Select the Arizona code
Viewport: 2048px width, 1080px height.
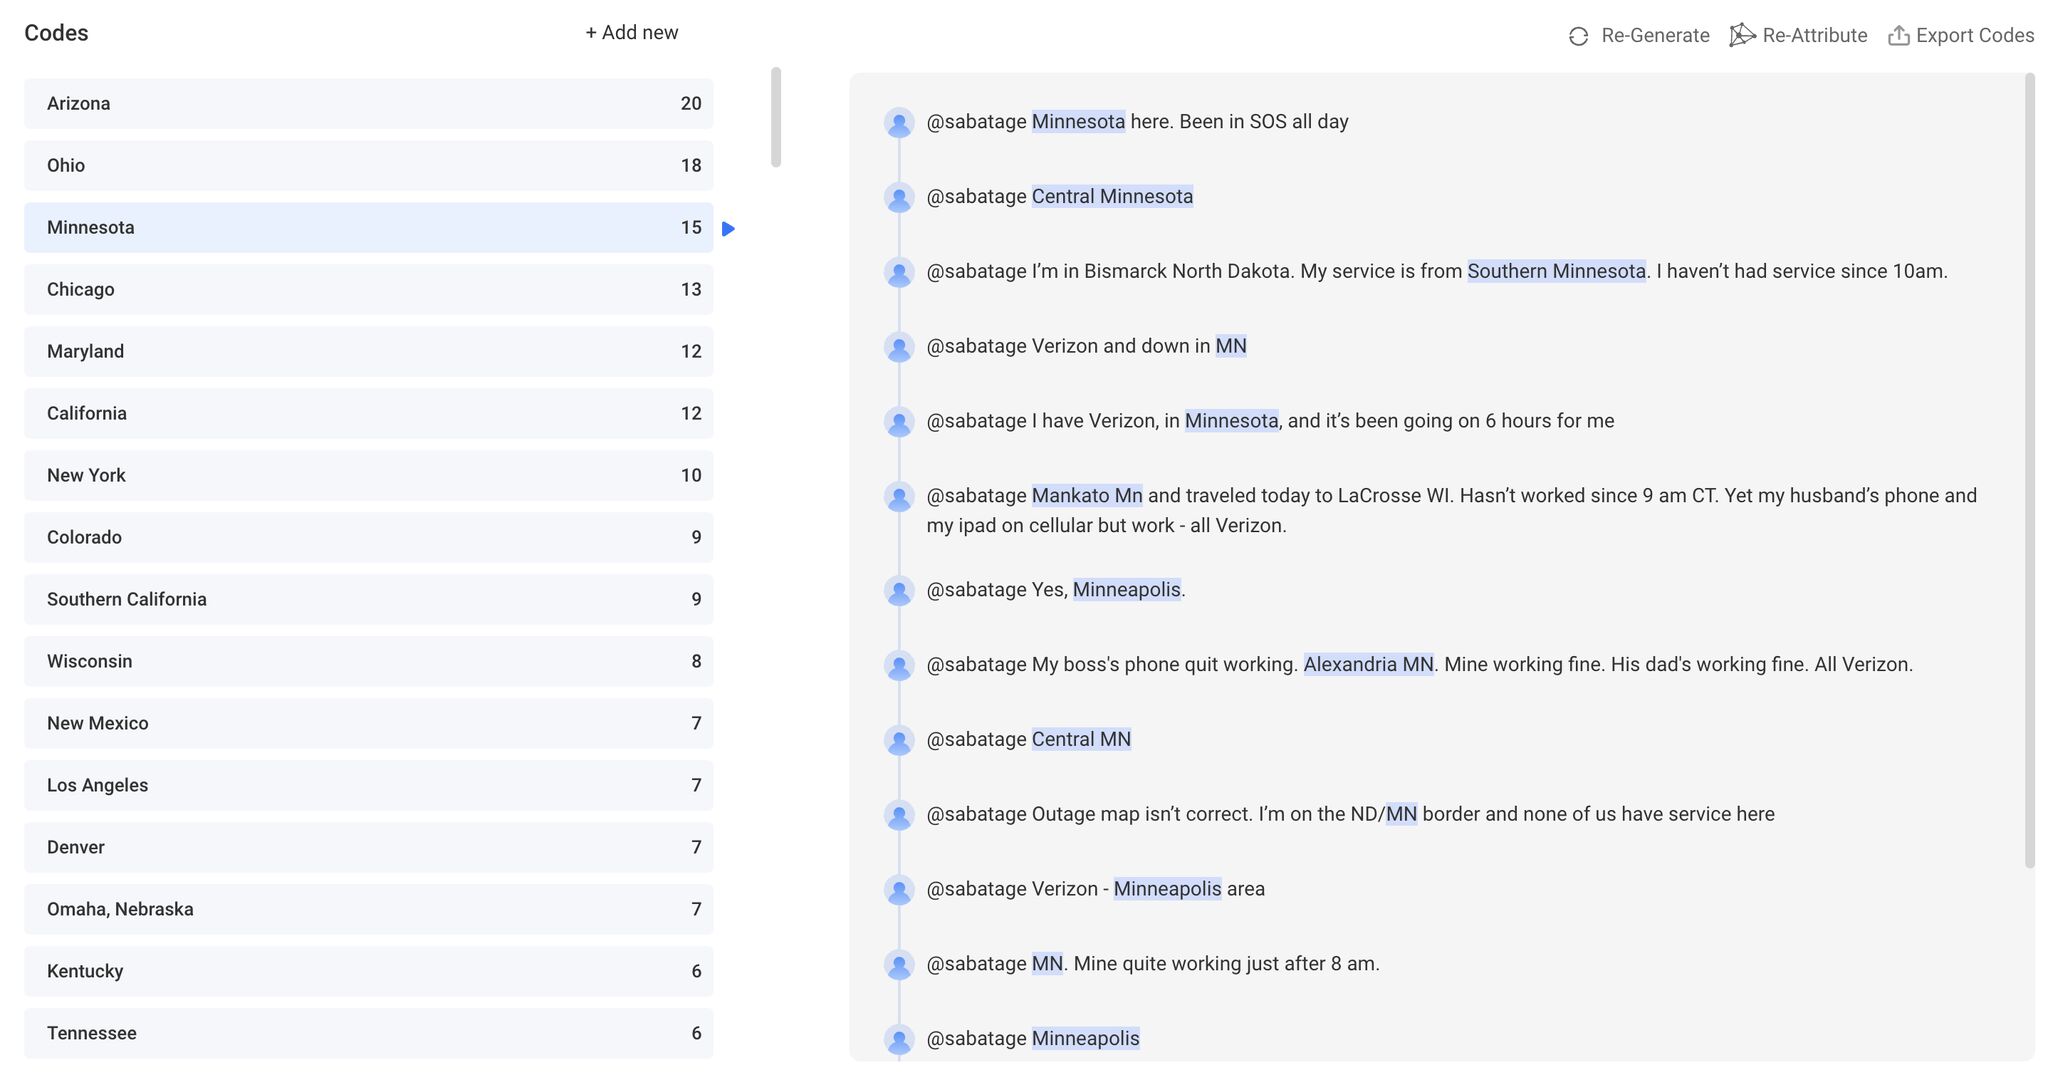tap(368, 103)
